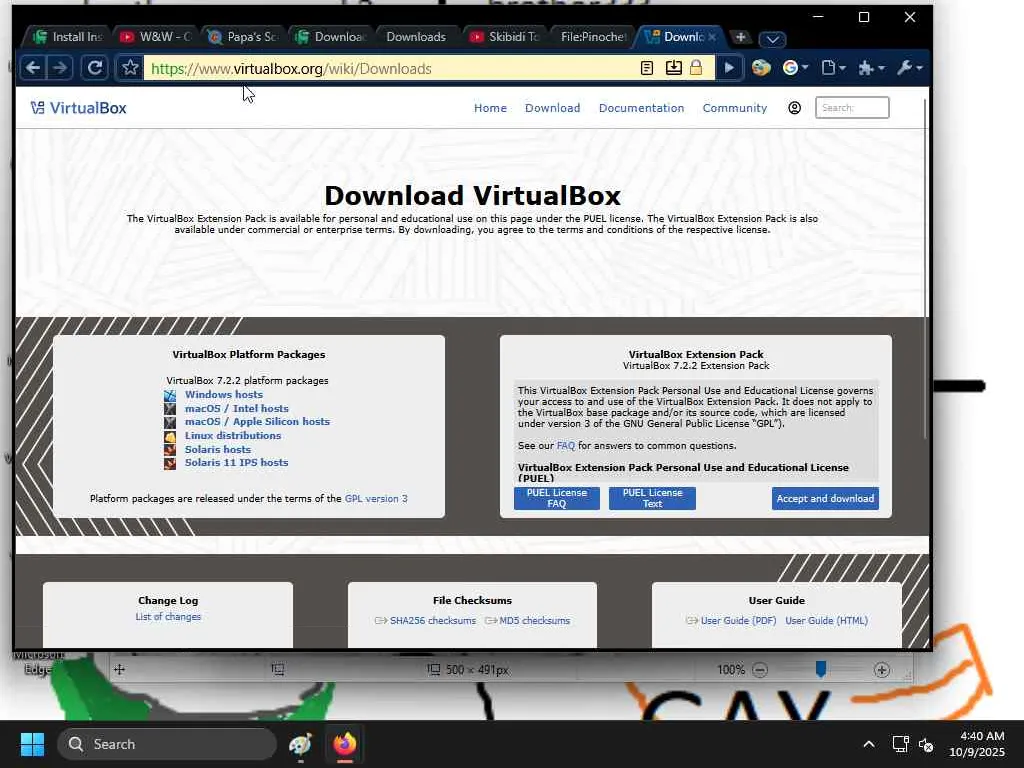This screenshot has width=1024, height=768.
Task: Open the GPL version 3 link
Action: click(x=376, y=498)
